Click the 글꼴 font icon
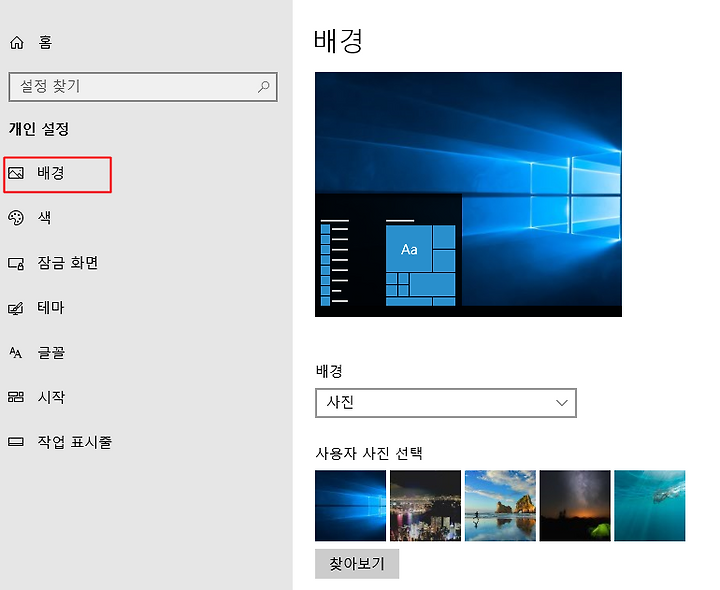 pyautogui.click(x=16, y=353)
